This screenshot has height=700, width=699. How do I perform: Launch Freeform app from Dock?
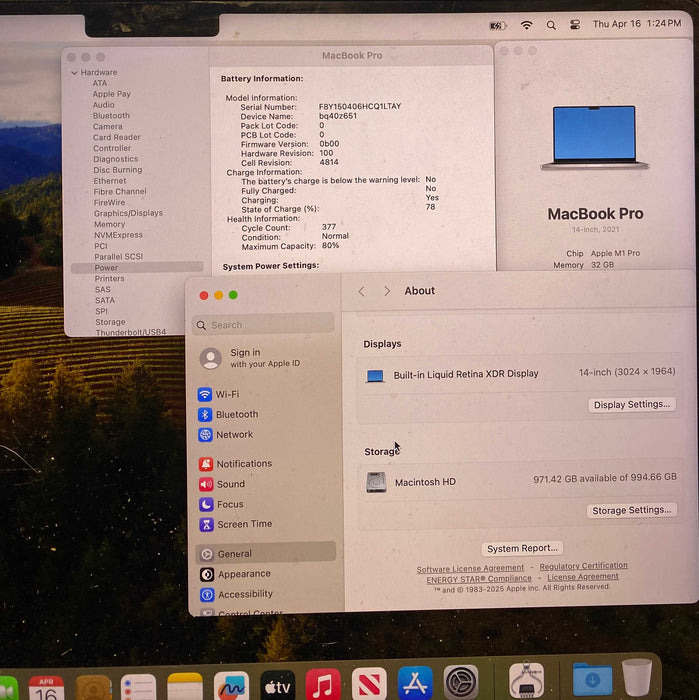[x=231, y=686]
